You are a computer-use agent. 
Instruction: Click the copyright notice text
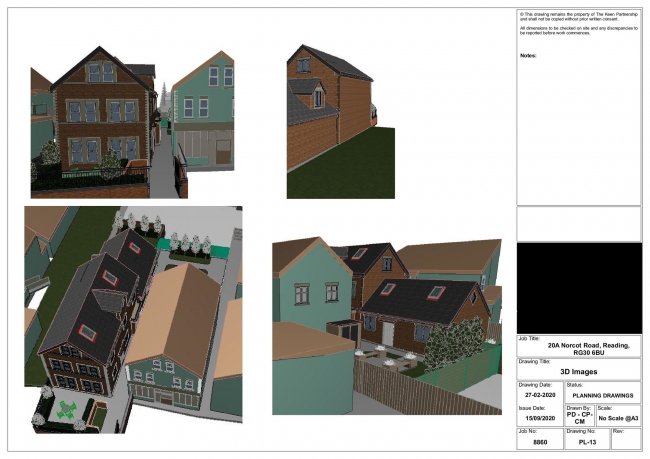tap(577, 16)
